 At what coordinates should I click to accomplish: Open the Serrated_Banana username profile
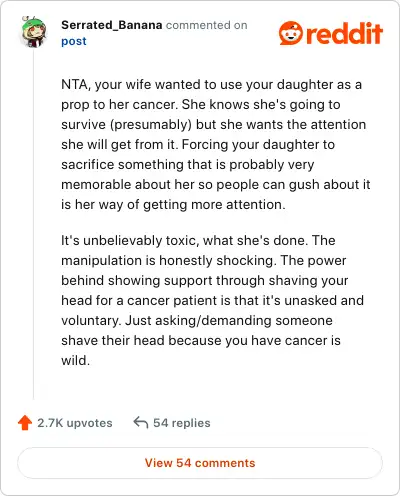pos(112,25)
